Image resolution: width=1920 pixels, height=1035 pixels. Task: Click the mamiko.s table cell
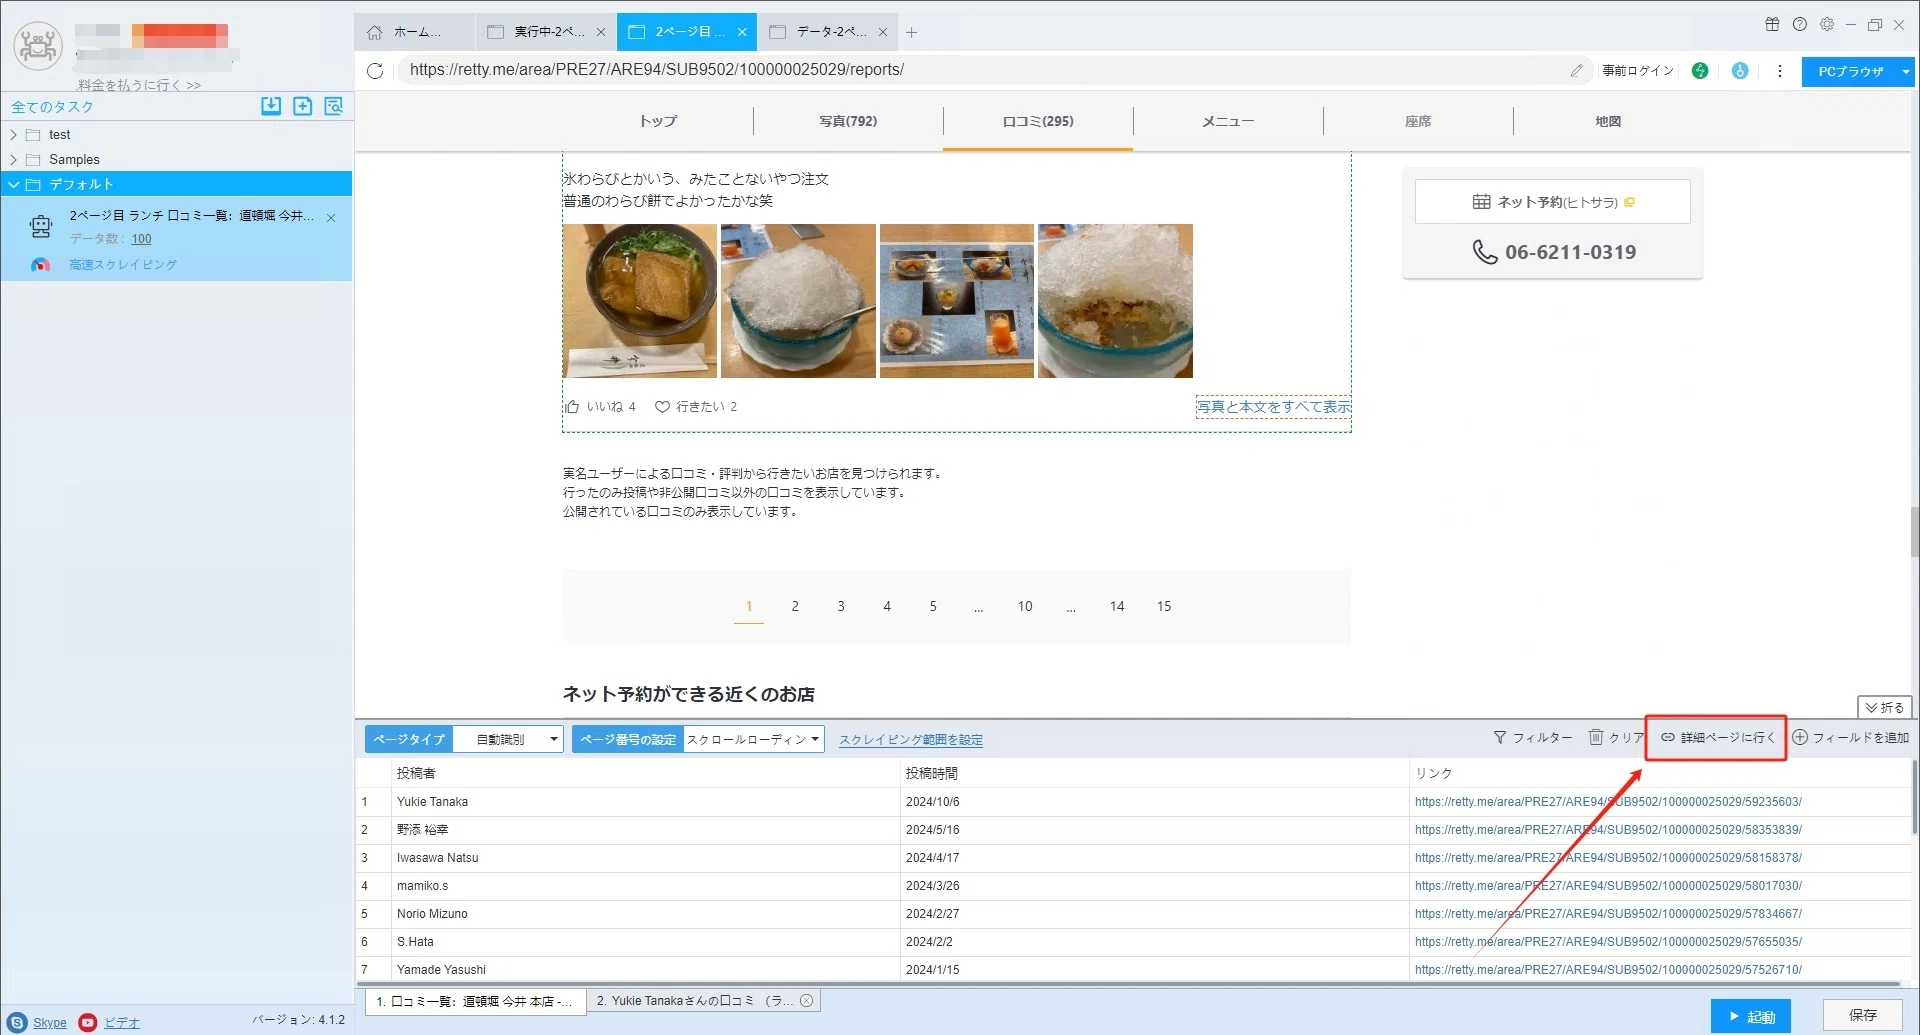click(x=644, y=886)
